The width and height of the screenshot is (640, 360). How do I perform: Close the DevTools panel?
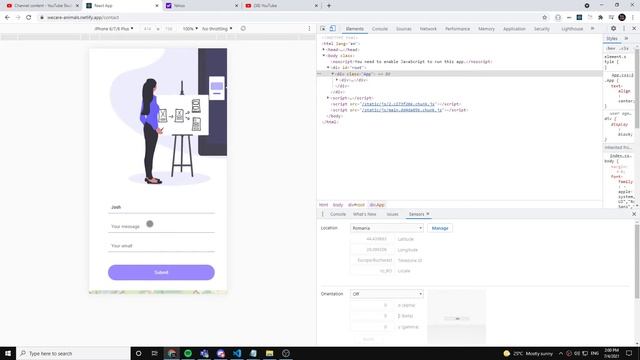click(634, 29)
